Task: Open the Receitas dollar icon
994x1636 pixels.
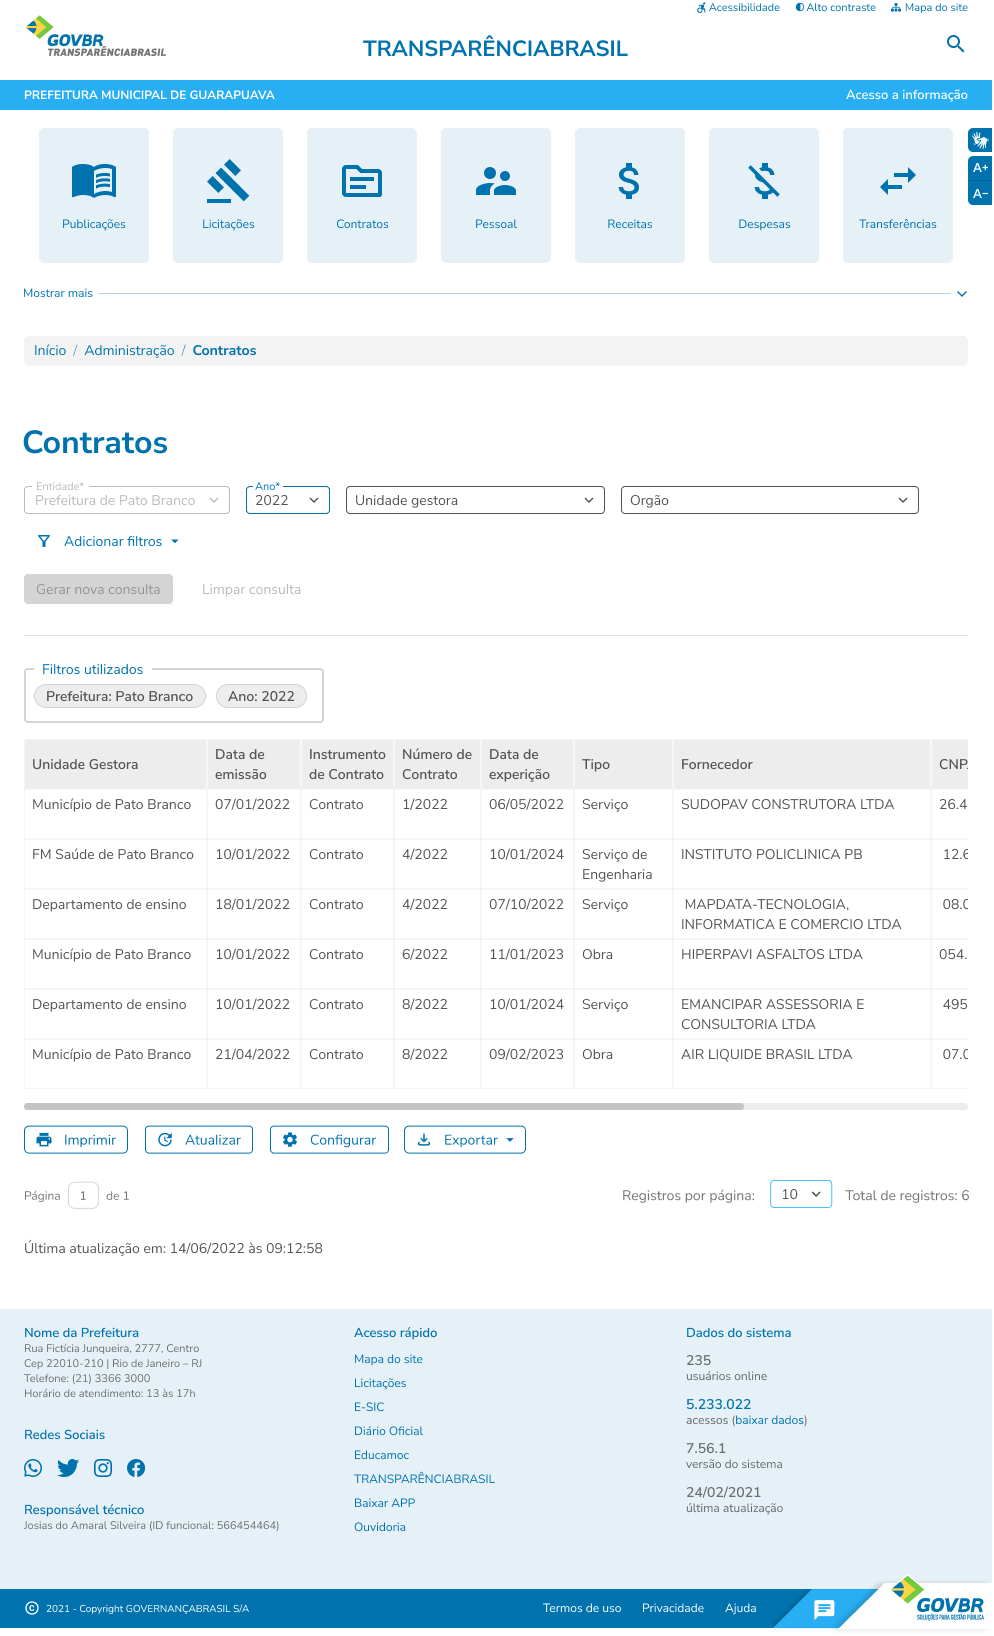Action: pos(629,182)
